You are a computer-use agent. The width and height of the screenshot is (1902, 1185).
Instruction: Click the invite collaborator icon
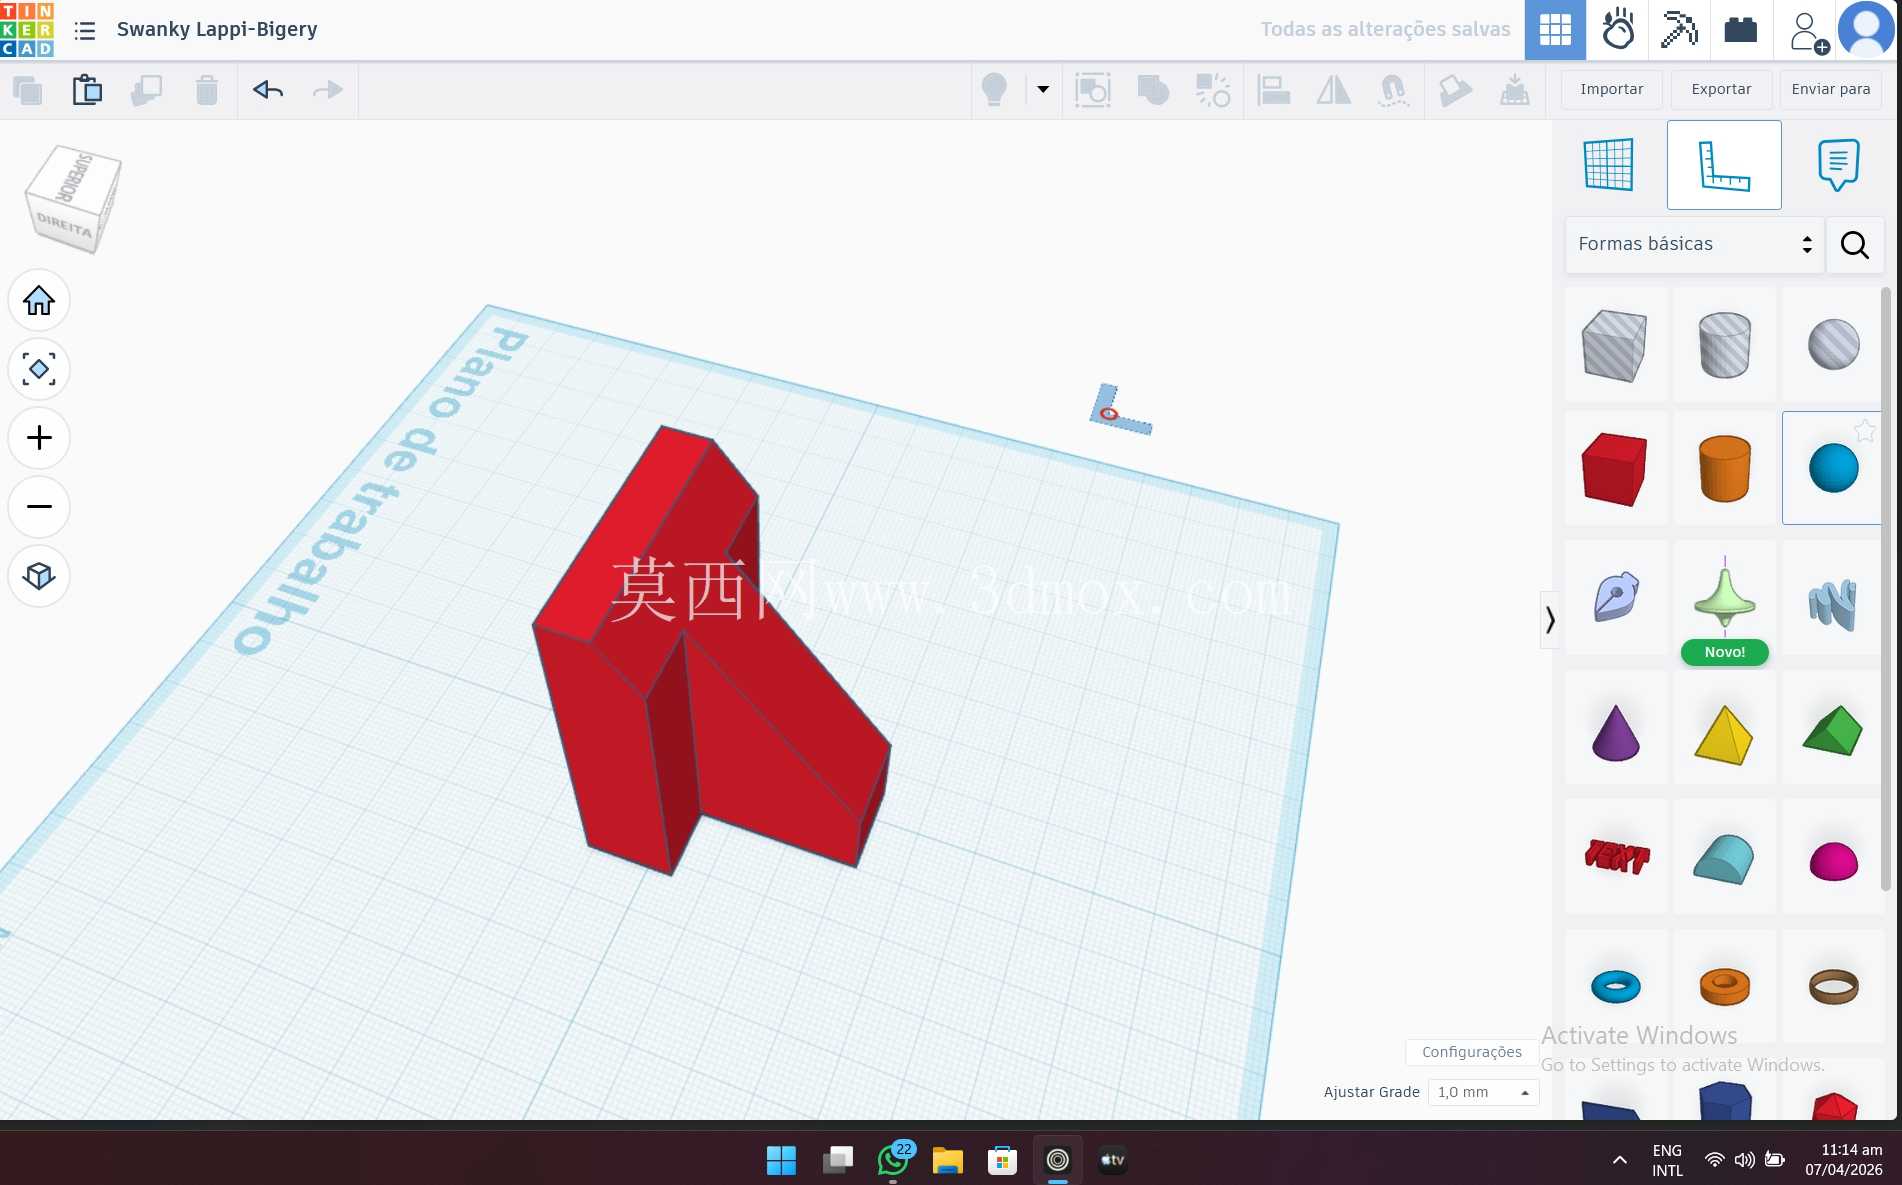point(1808,32)
